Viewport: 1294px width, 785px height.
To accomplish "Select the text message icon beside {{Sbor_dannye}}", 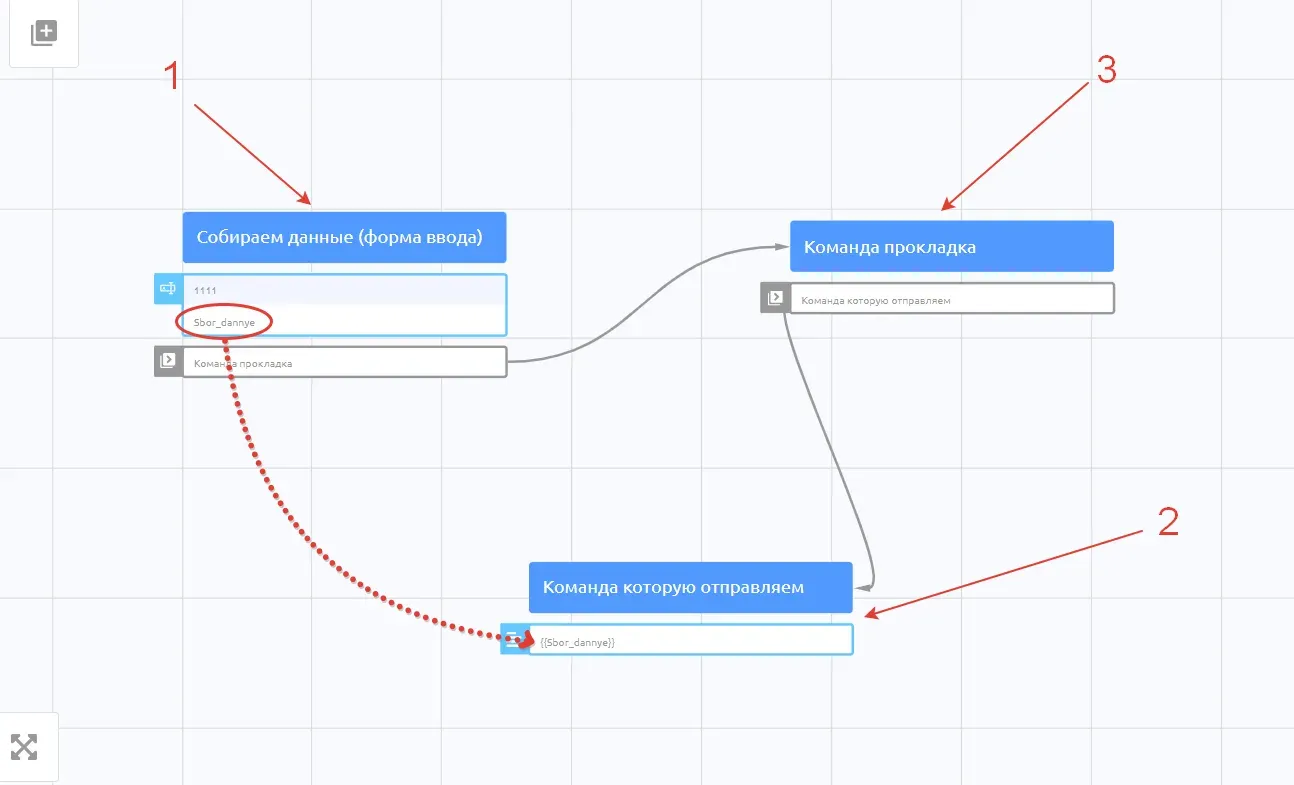I will point(515,640).
